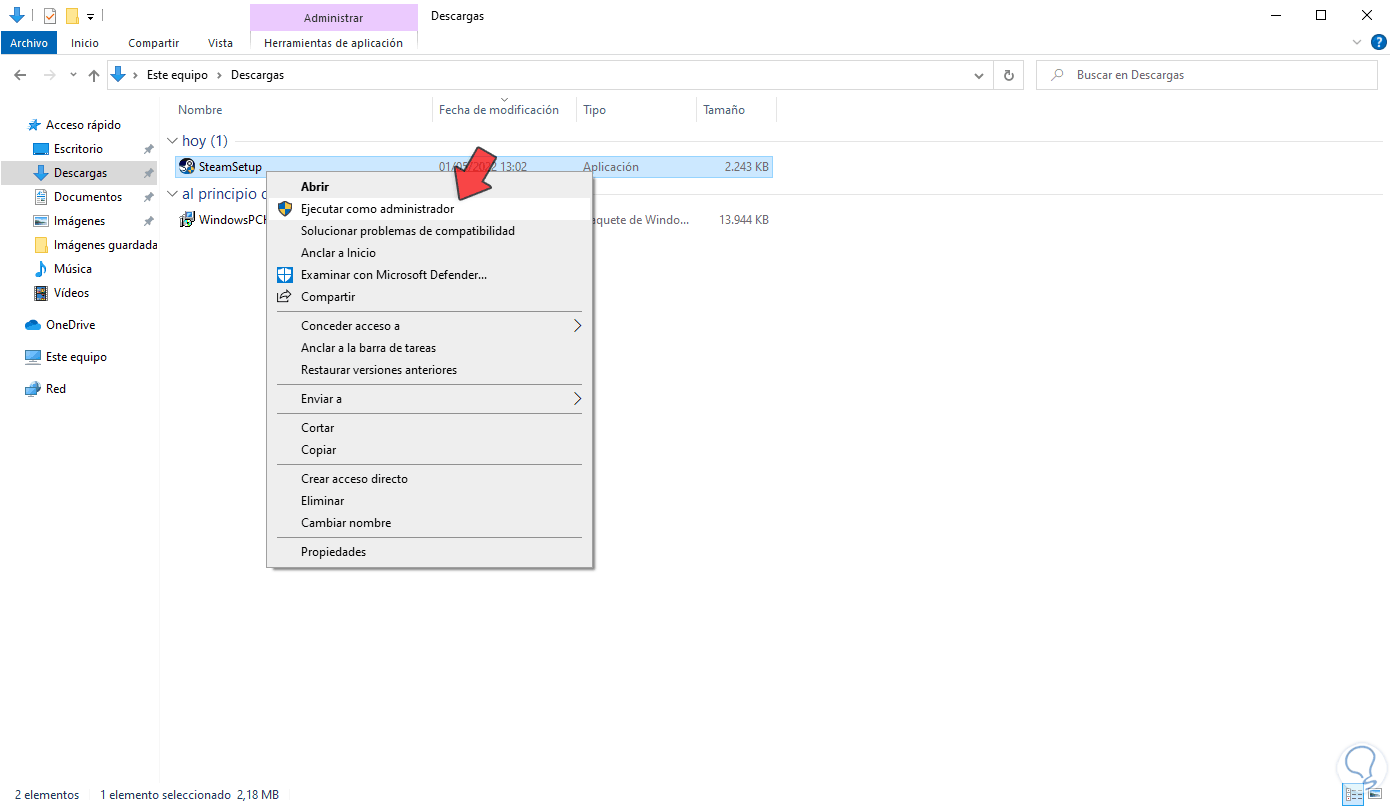Click the Descargas icon in title bar
1391x807 pixels.
(16, 16)
